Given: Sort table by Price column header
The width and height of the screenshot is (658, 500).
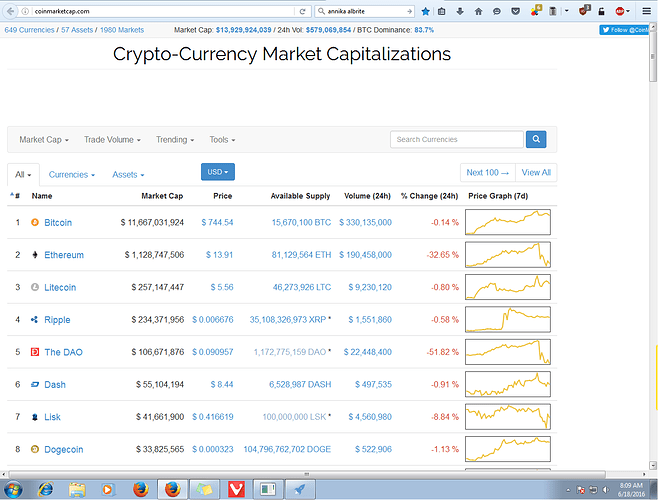Looking at the screenshot, I should pos(222,196).
